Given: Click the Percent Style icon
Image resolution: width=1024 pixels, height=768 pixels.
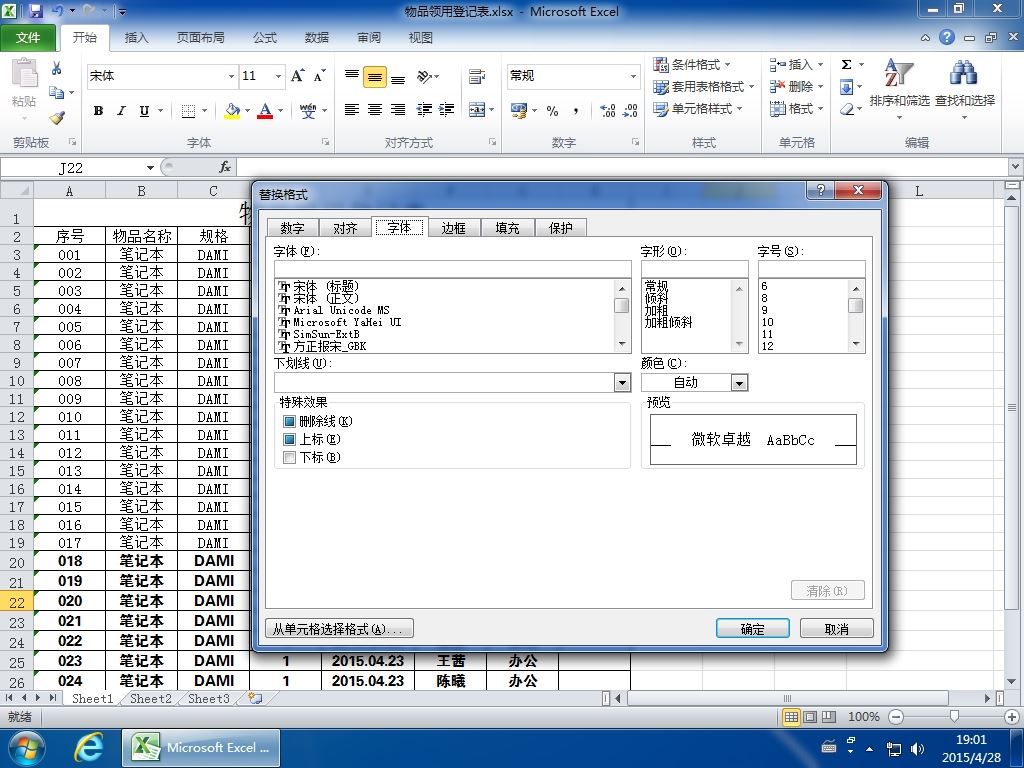Looking at the screenshot, I should tap(552, 111).
